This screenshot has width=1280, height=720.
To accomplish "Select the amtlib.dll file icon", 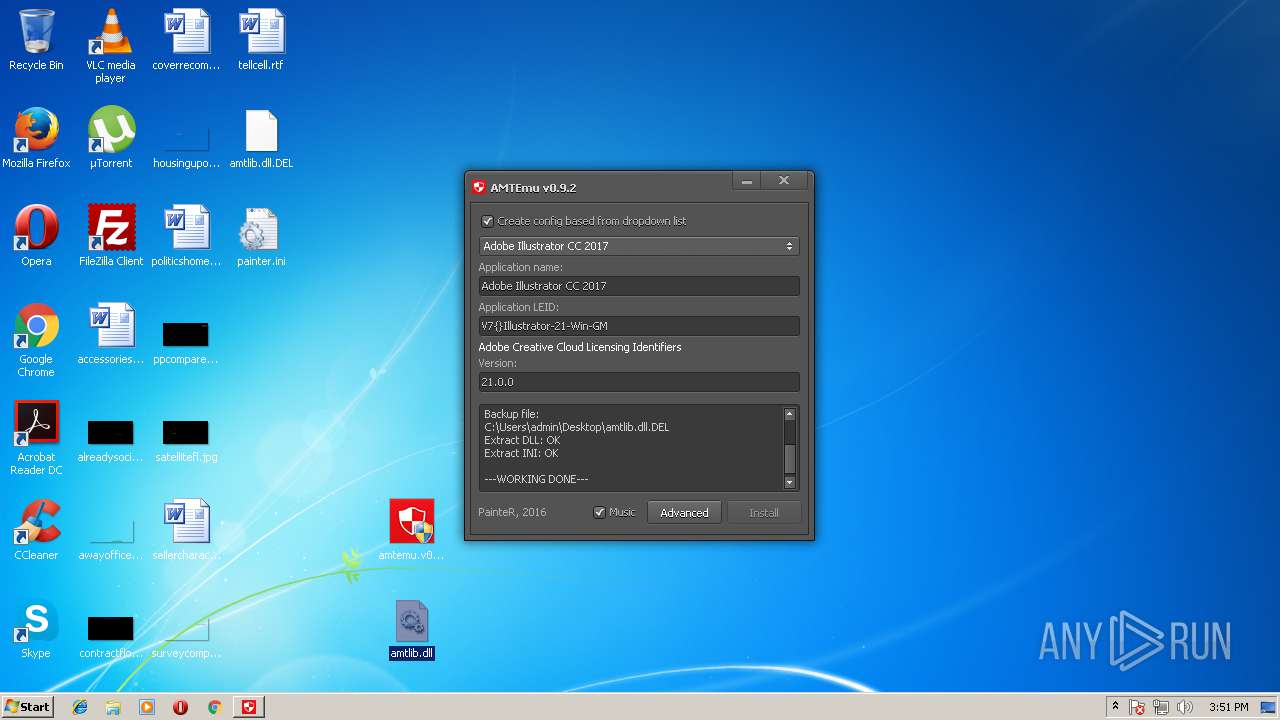I will coord(411,628).
